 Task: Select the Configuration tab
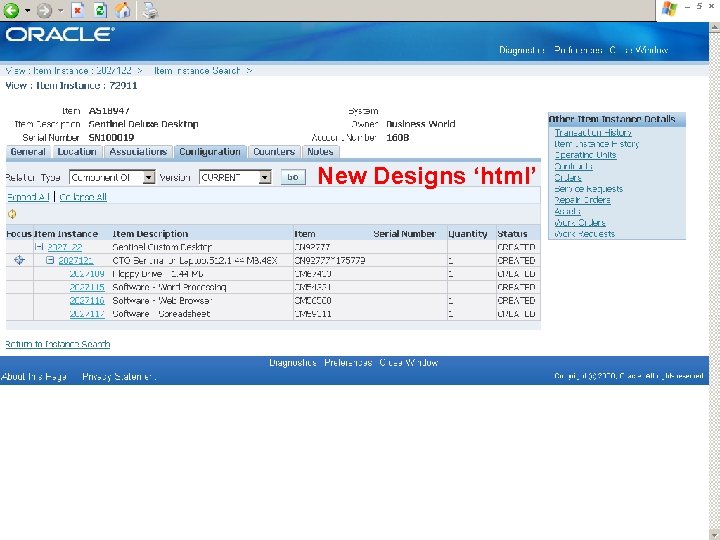[x=210, y=152]
